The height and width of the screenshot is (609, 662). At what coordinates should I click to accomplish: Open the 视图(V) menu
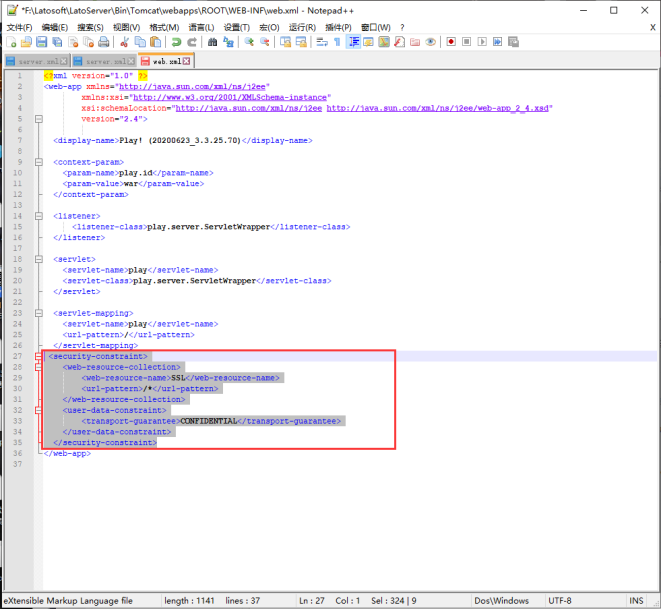tap(126, 27)
